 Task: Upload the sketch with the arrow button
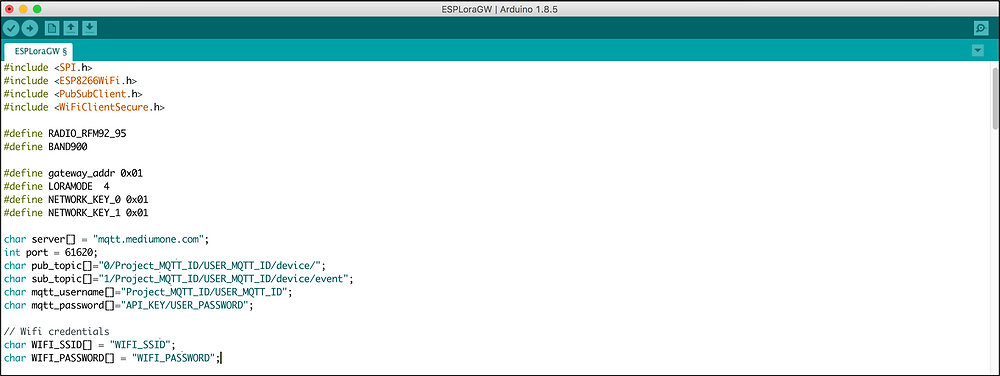[30, 28]
